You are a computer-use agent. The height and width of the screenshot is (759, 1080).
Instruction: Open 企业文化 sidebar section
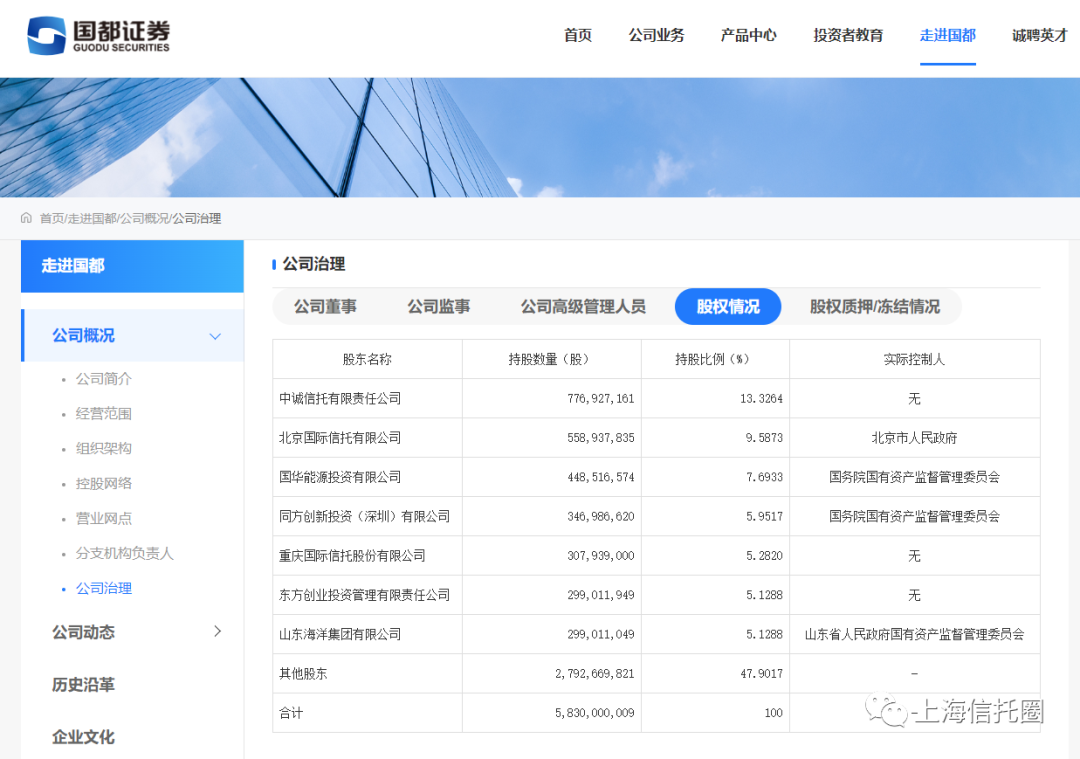83,737
